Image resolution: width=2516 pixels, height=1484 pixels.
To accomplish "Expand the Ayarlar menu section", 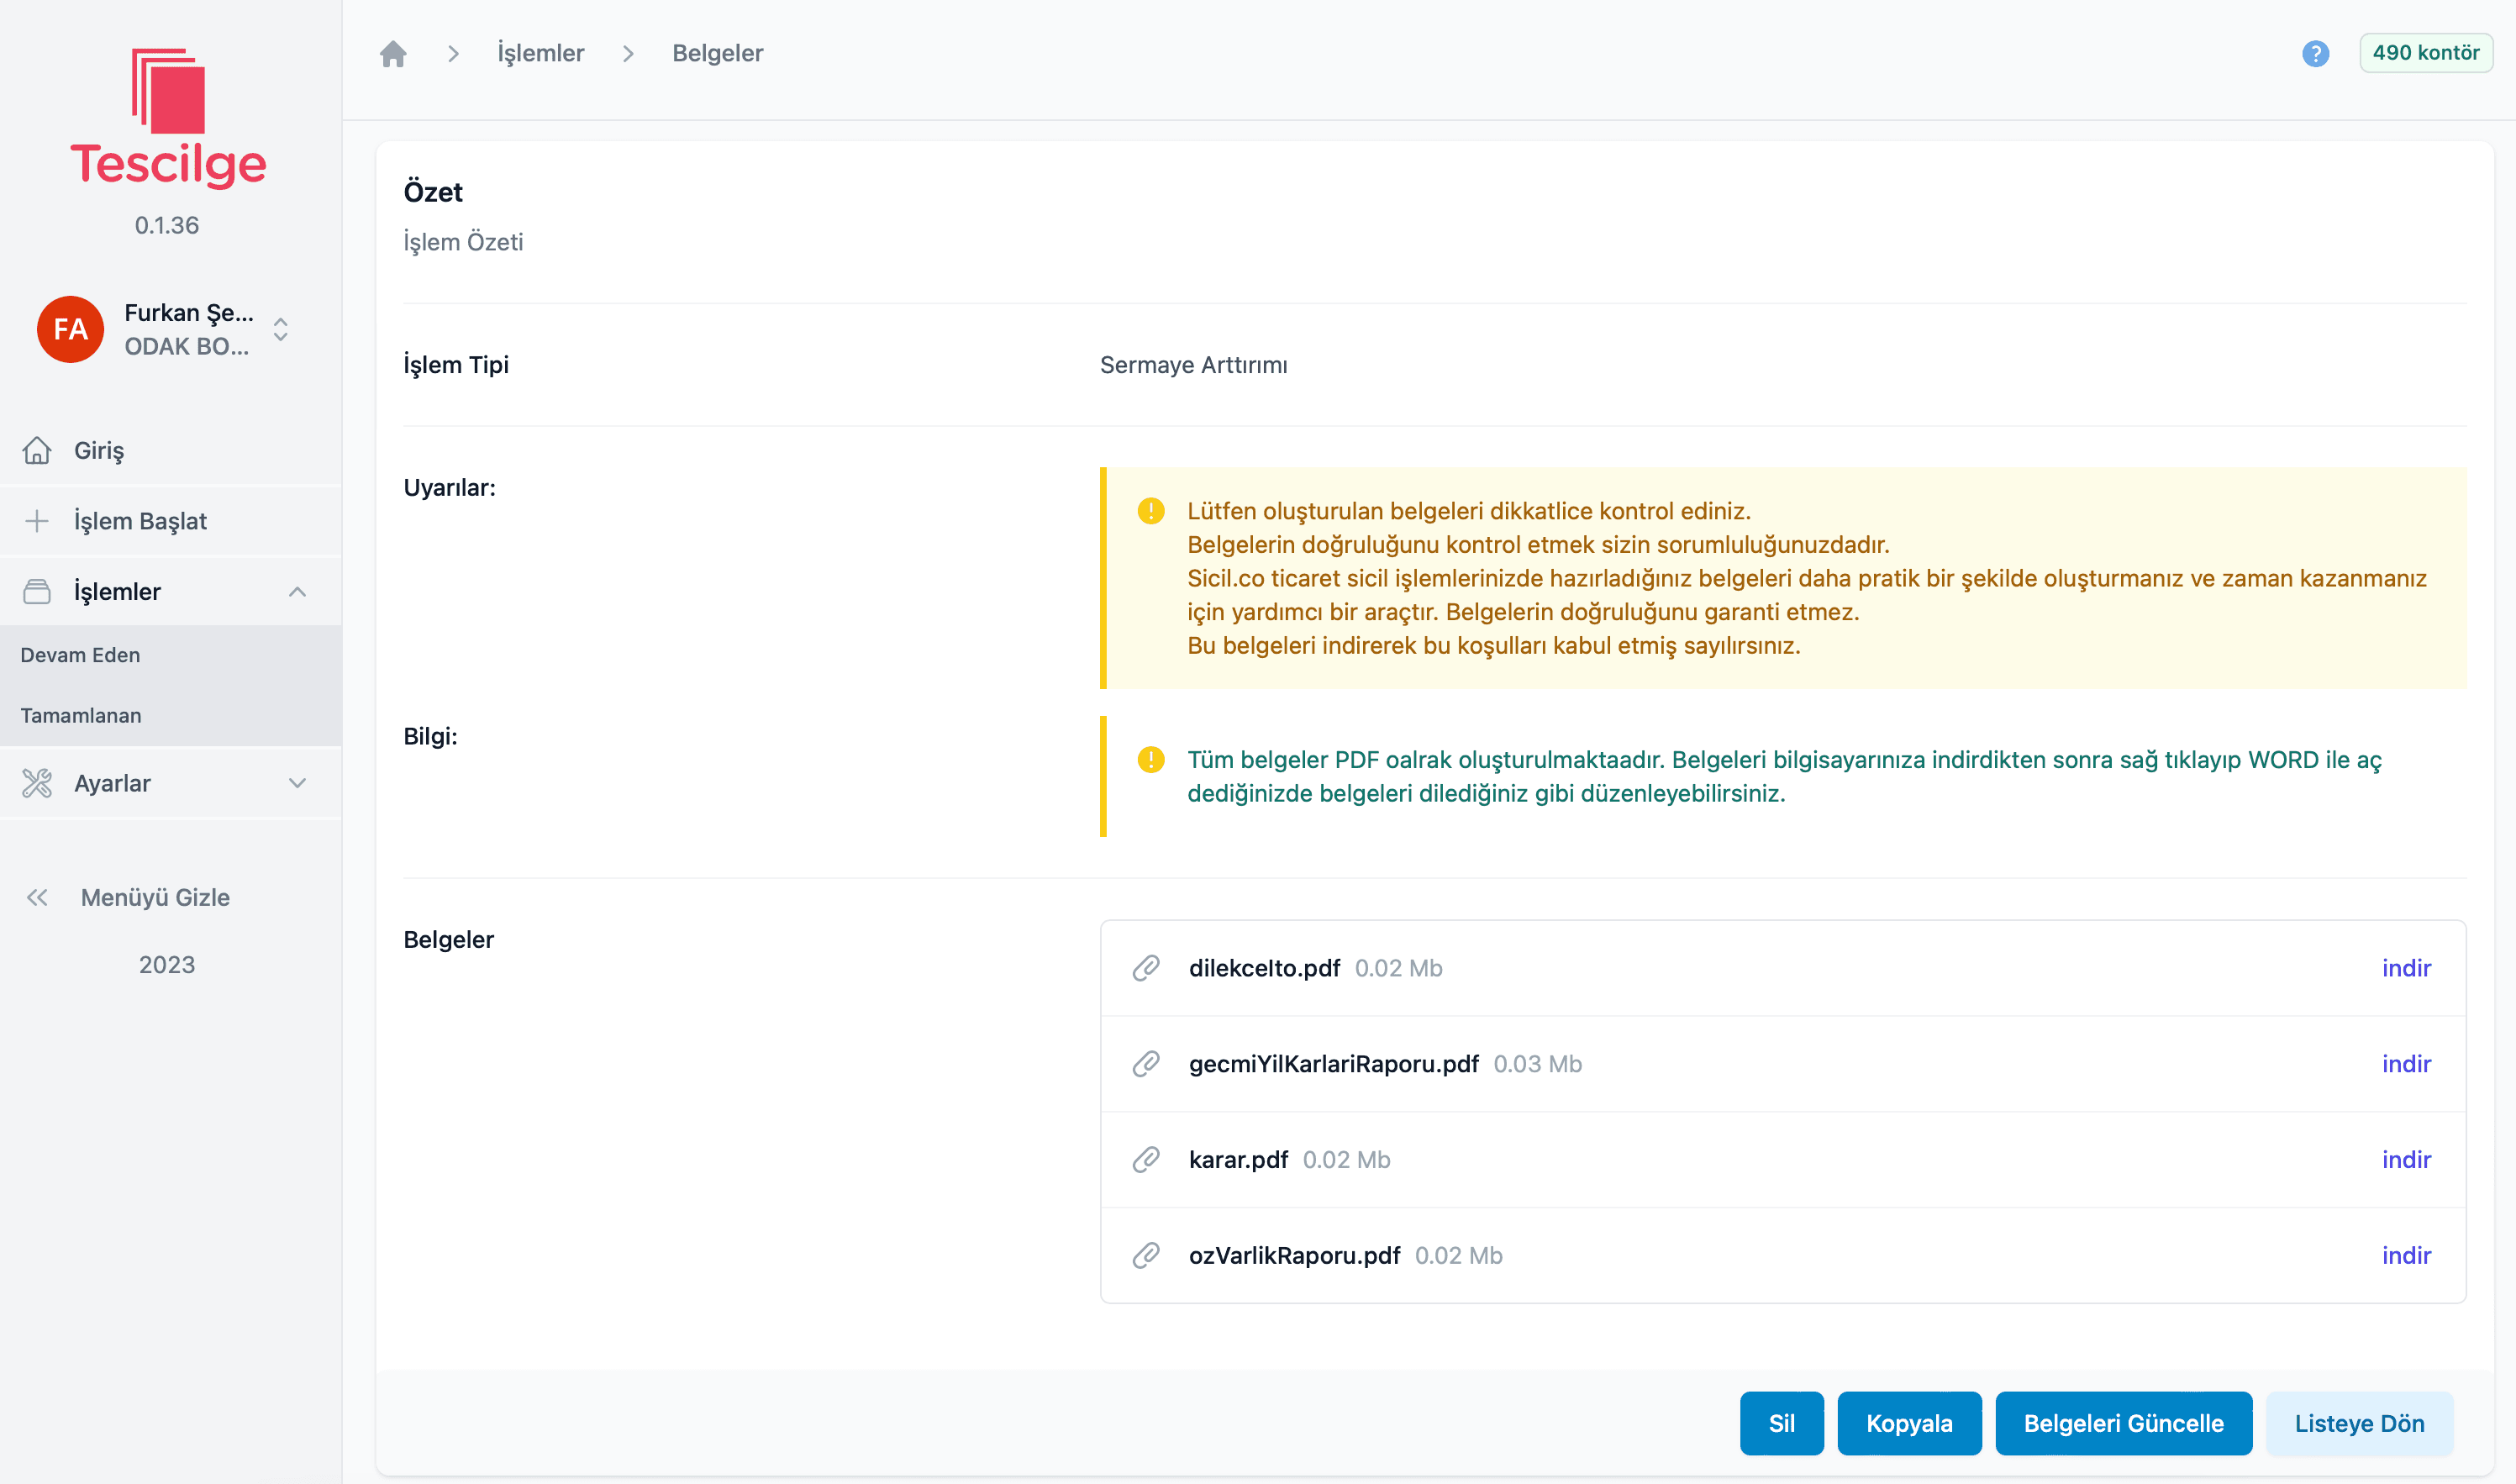I will 297,783.
